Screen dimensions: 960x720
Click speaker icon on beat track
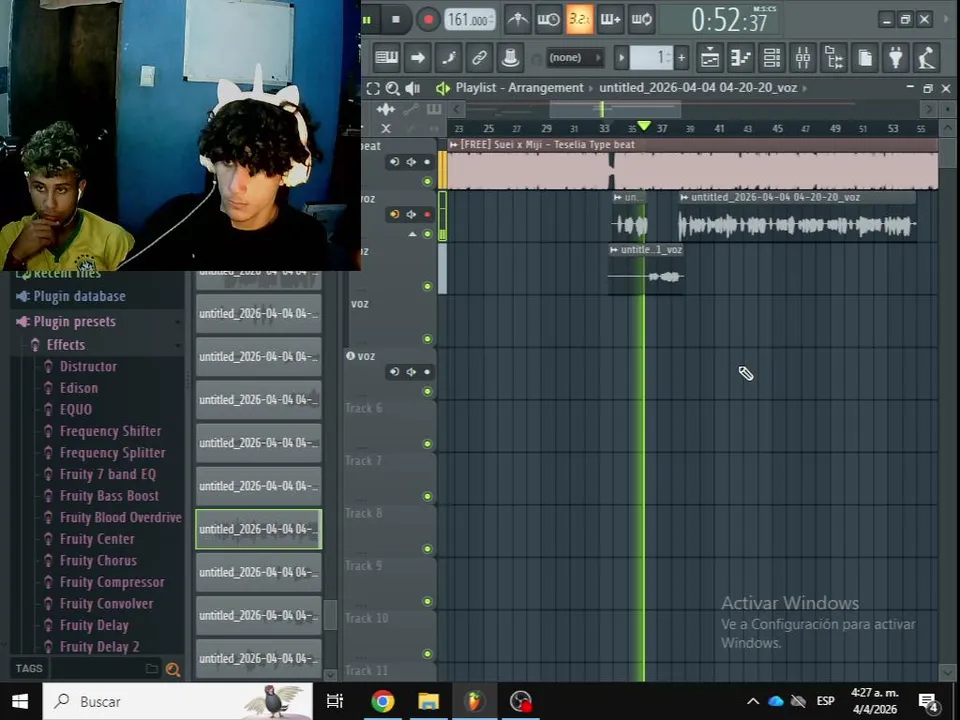pyautogui.click(x=411, y=162)
